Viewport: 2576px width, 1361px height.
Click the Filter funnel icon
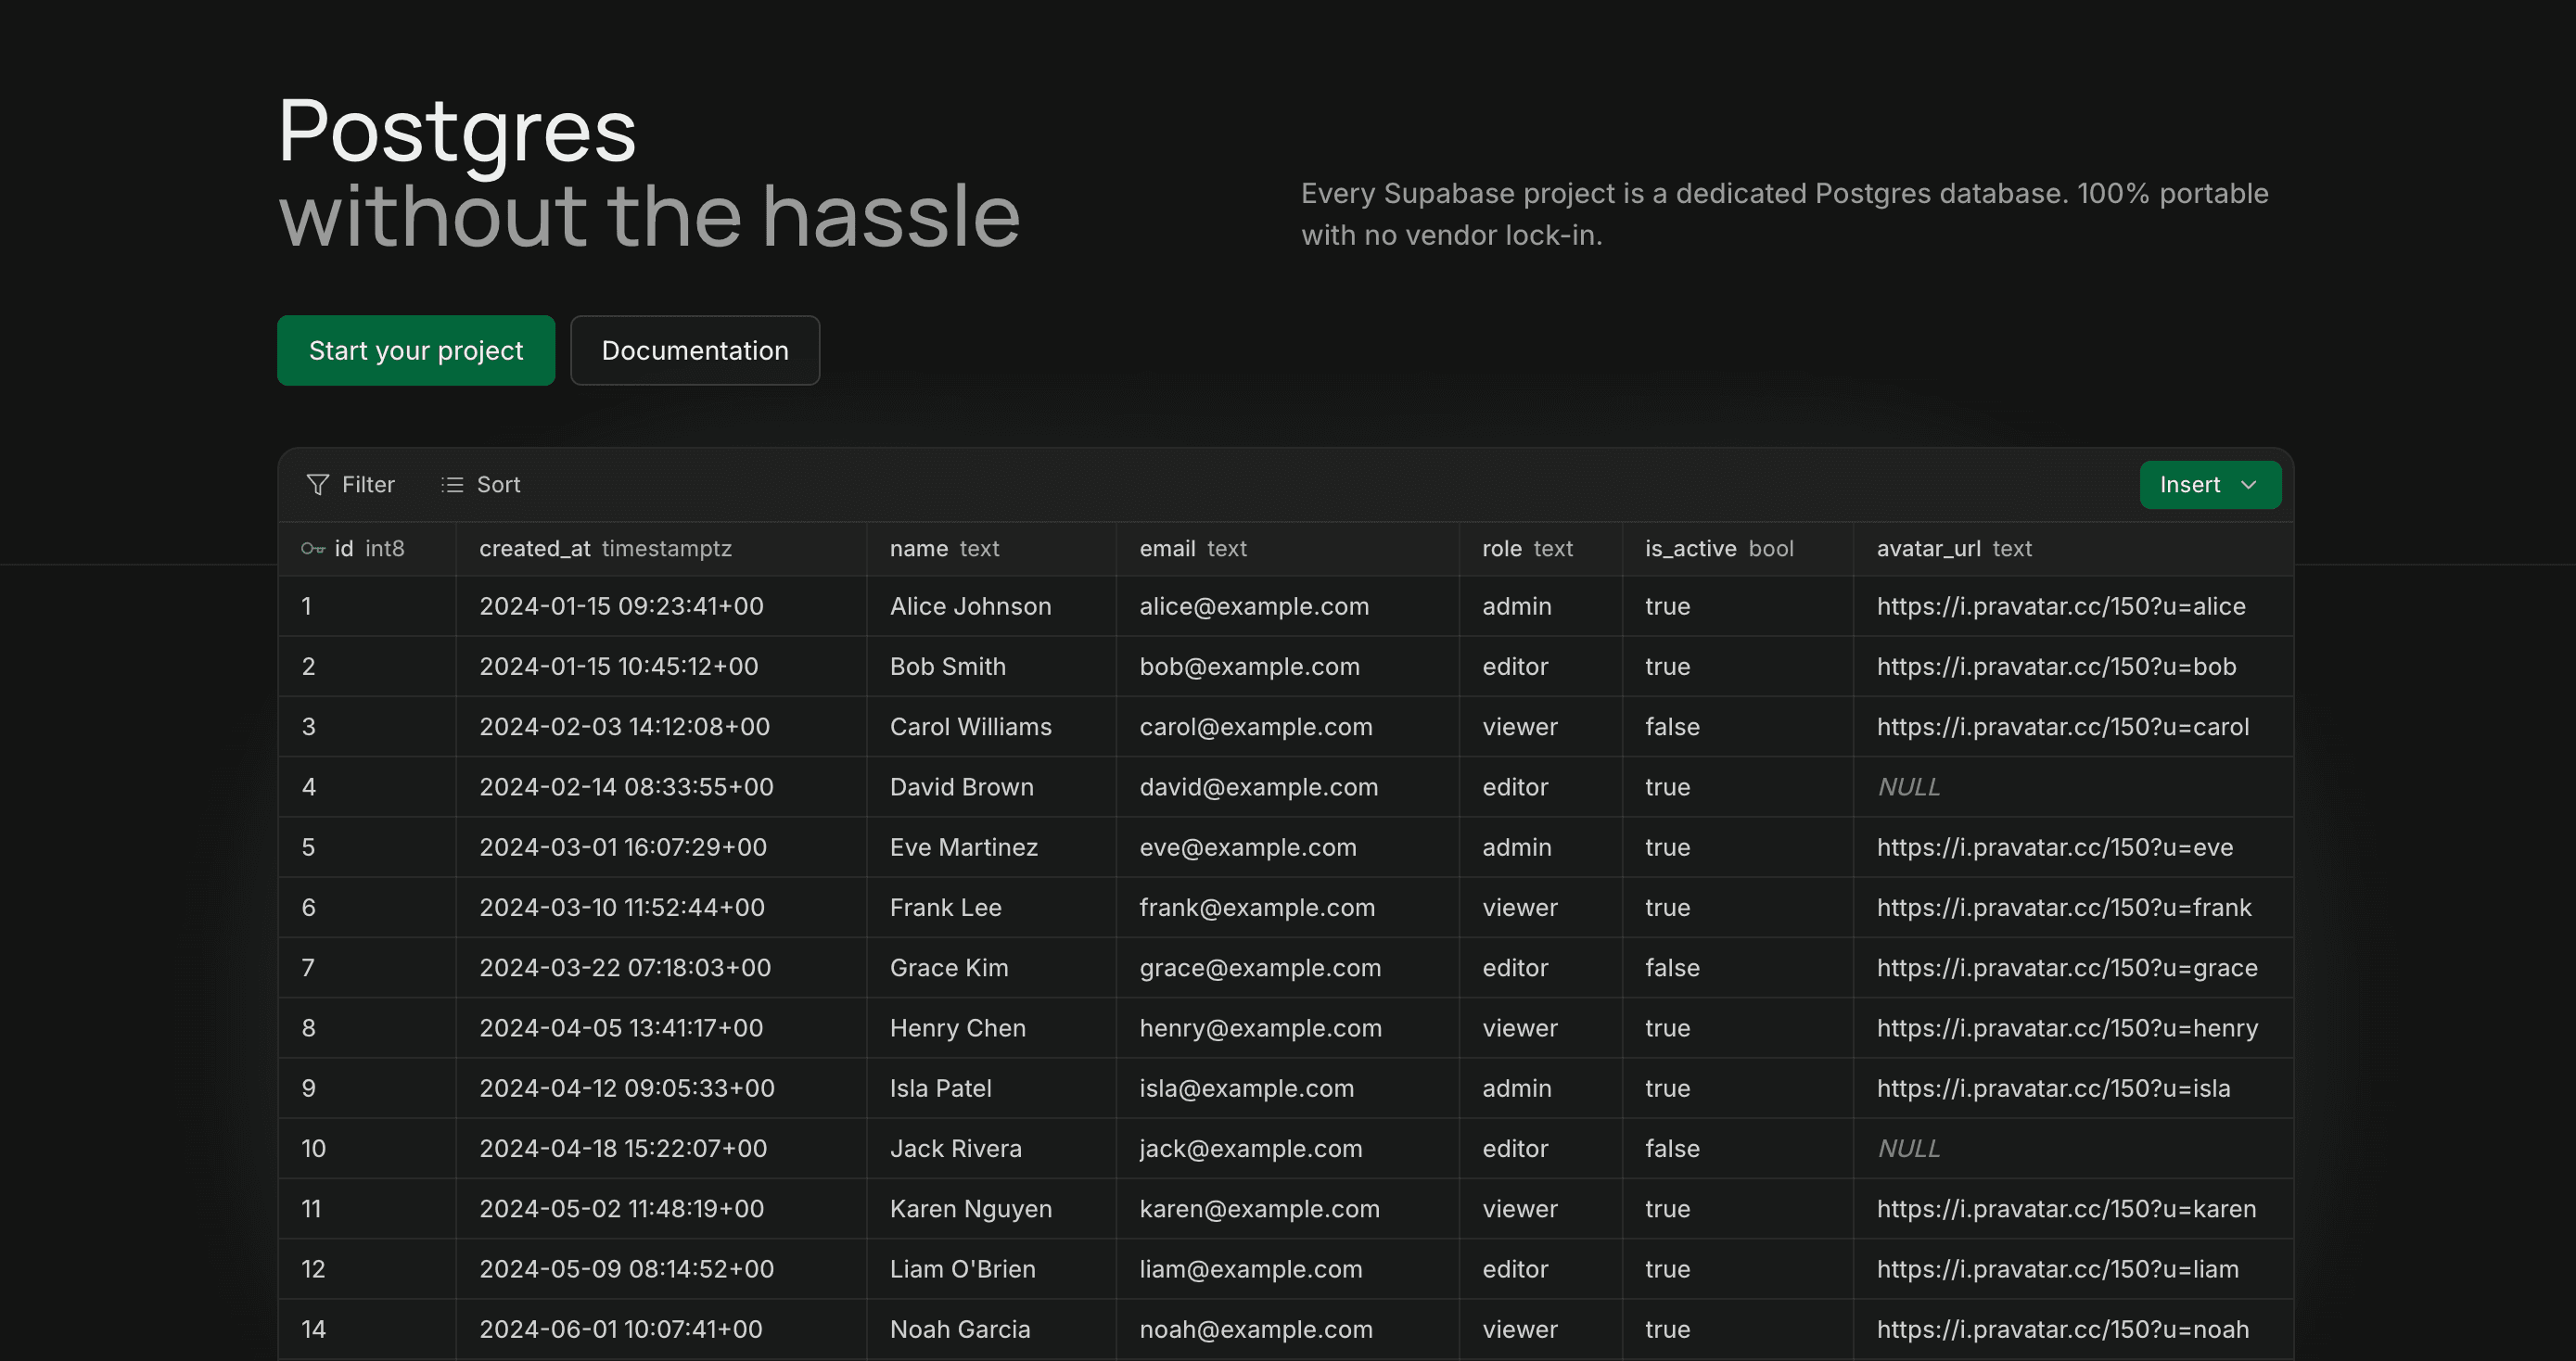coord(317,485)
